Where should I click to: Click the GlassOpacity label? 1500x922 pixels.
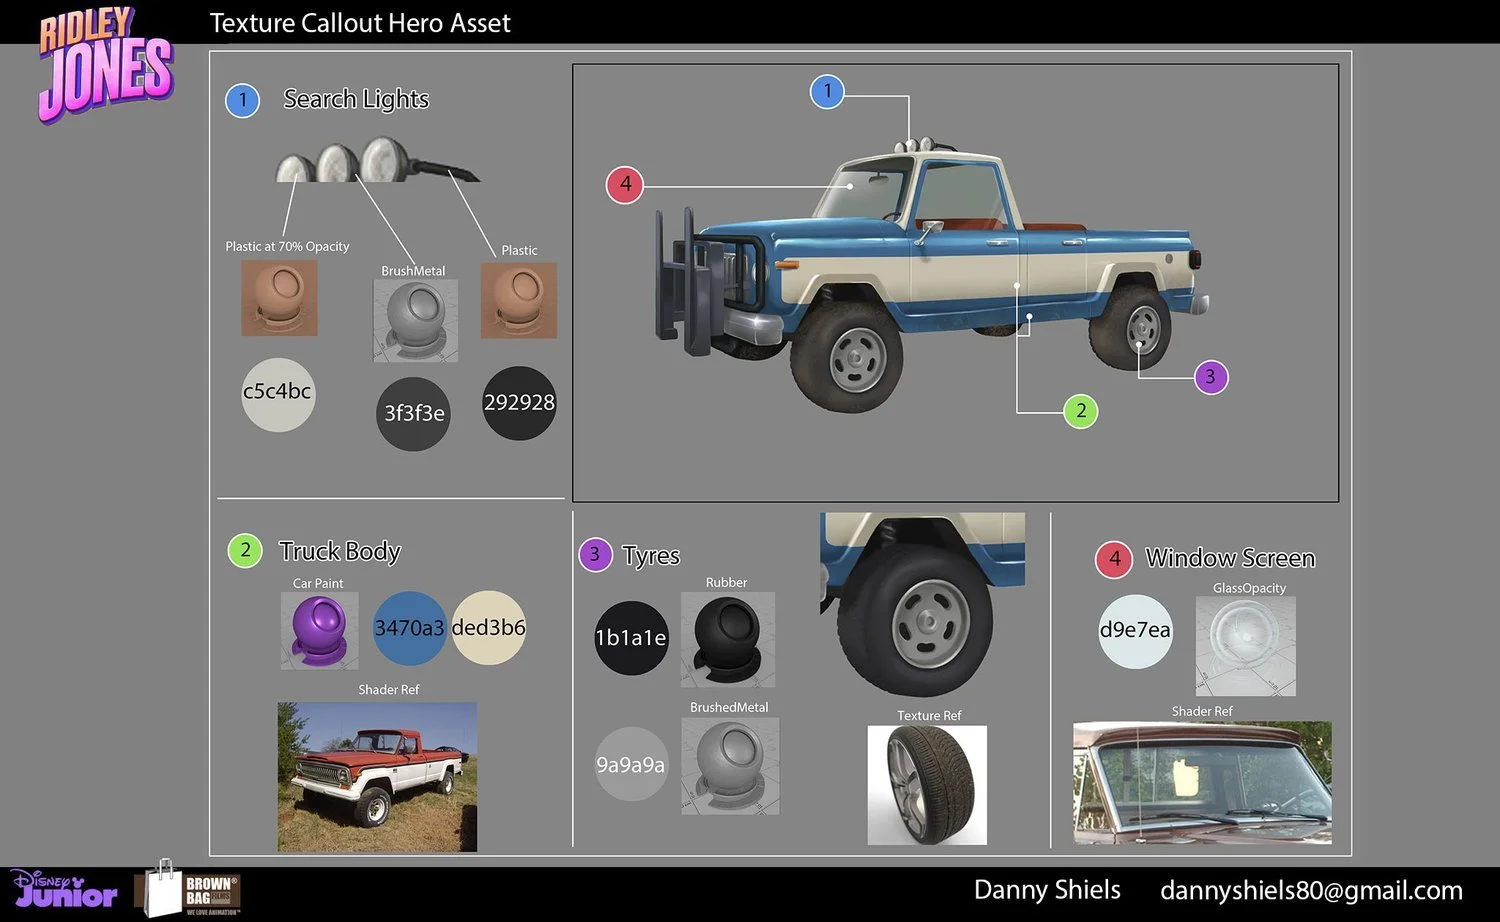tap(1249, 588)
